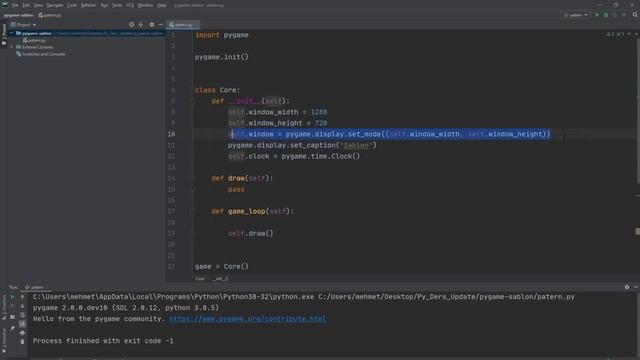The width and height of the screenshot is (640, 360).
Task: Select the patern.py editor tab
Action: (x=183, y=25)
